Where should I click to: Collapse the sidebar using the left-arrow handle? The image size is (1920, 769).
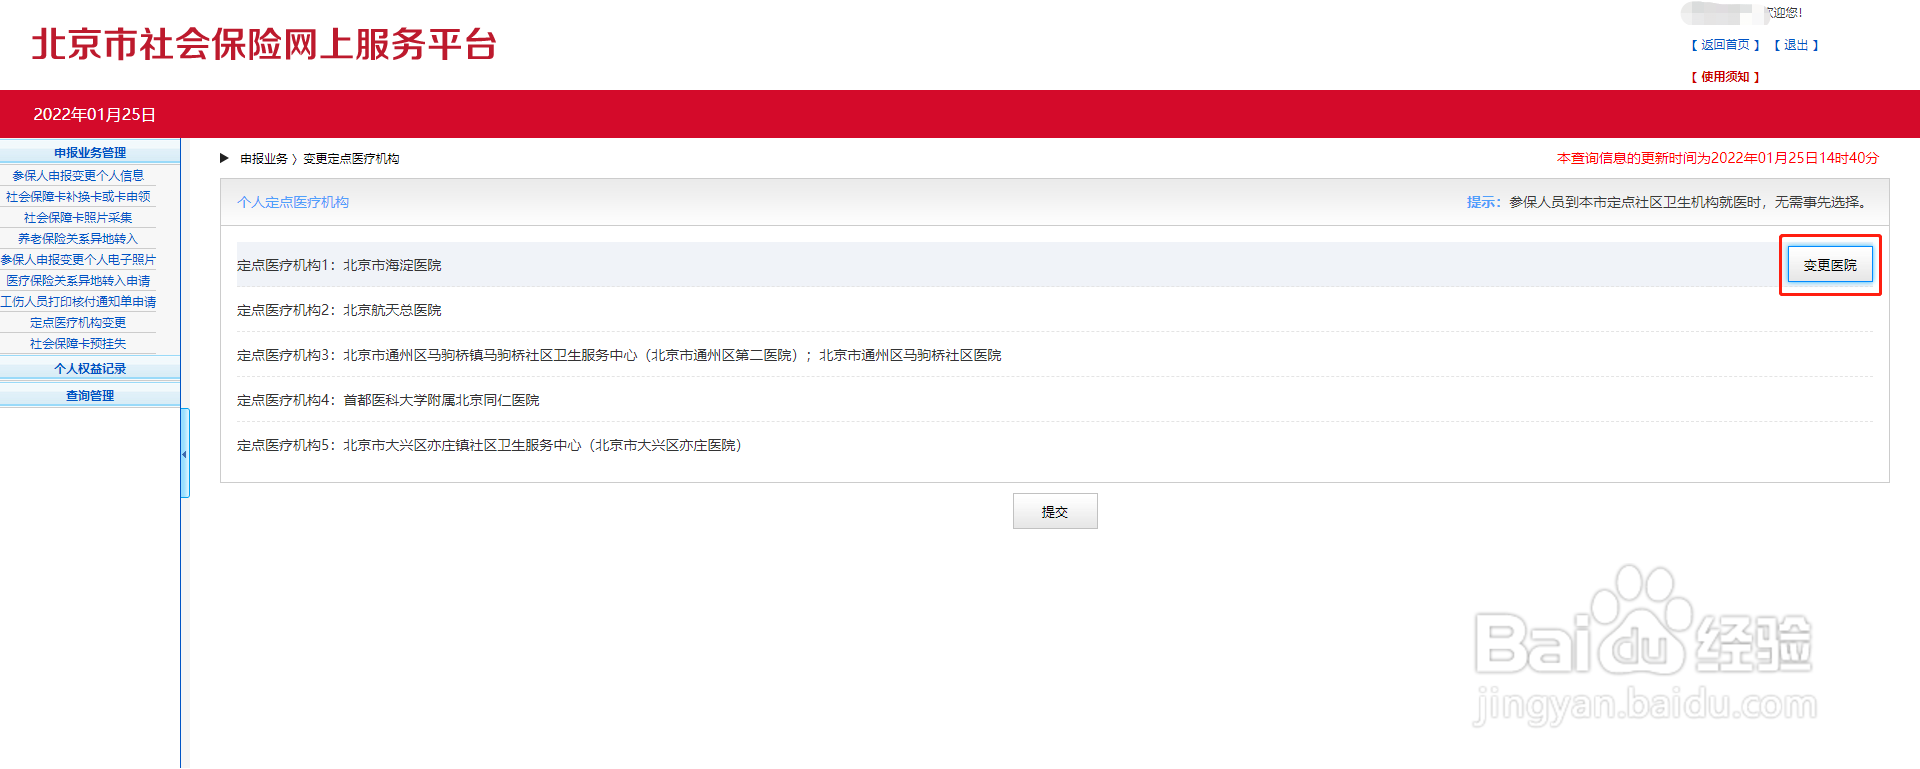(x=185, y=454)
